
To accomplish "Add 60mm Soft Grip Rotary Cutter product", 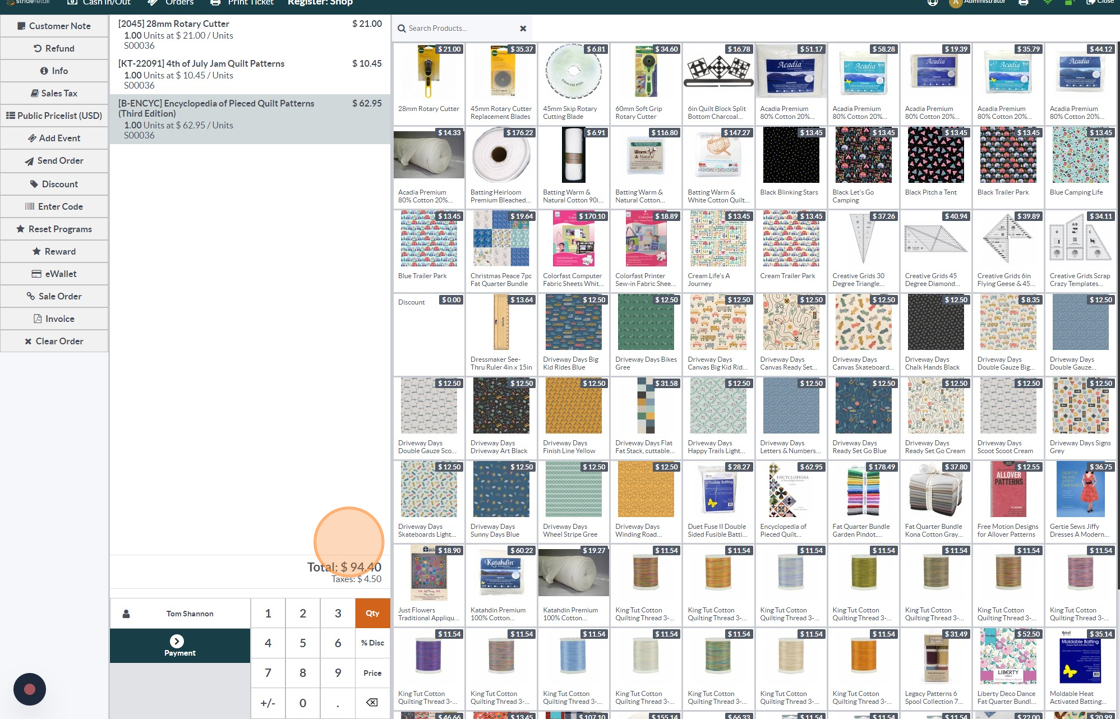I will (646, 84).
